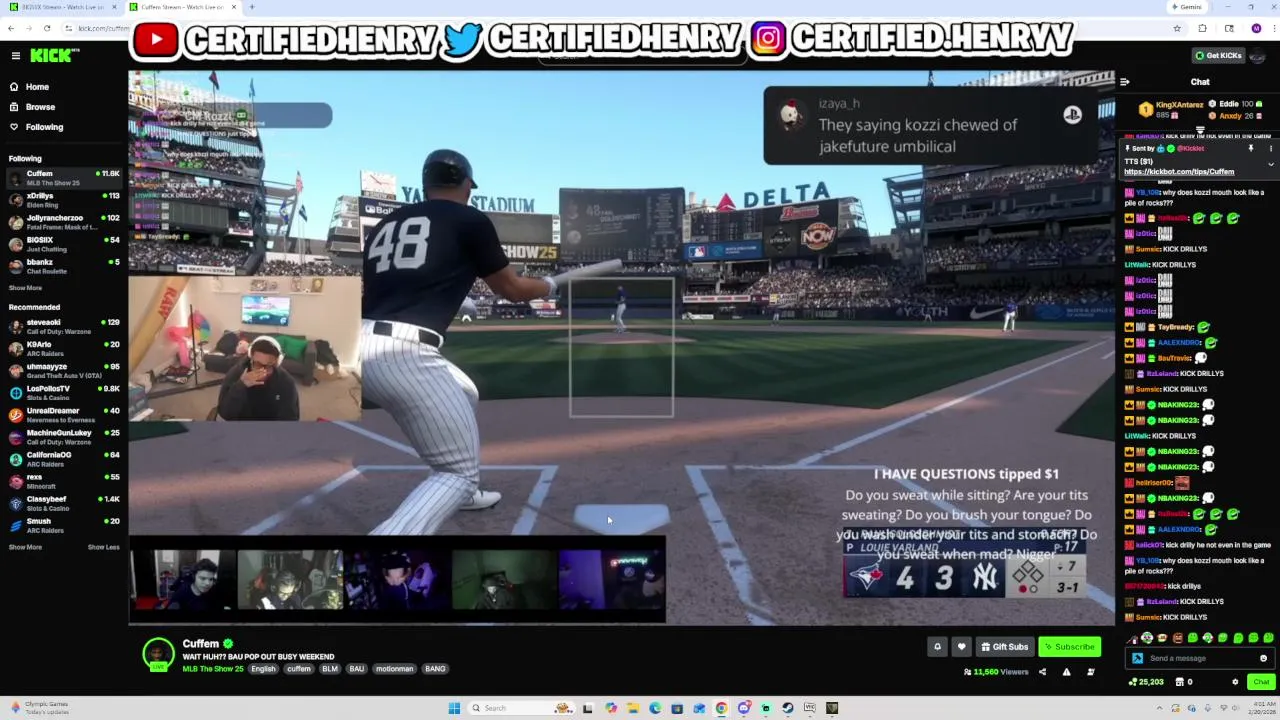The image size is (1280, 720).
Task: Toggle stream notifications bell
Action: [x=937, y=647]
